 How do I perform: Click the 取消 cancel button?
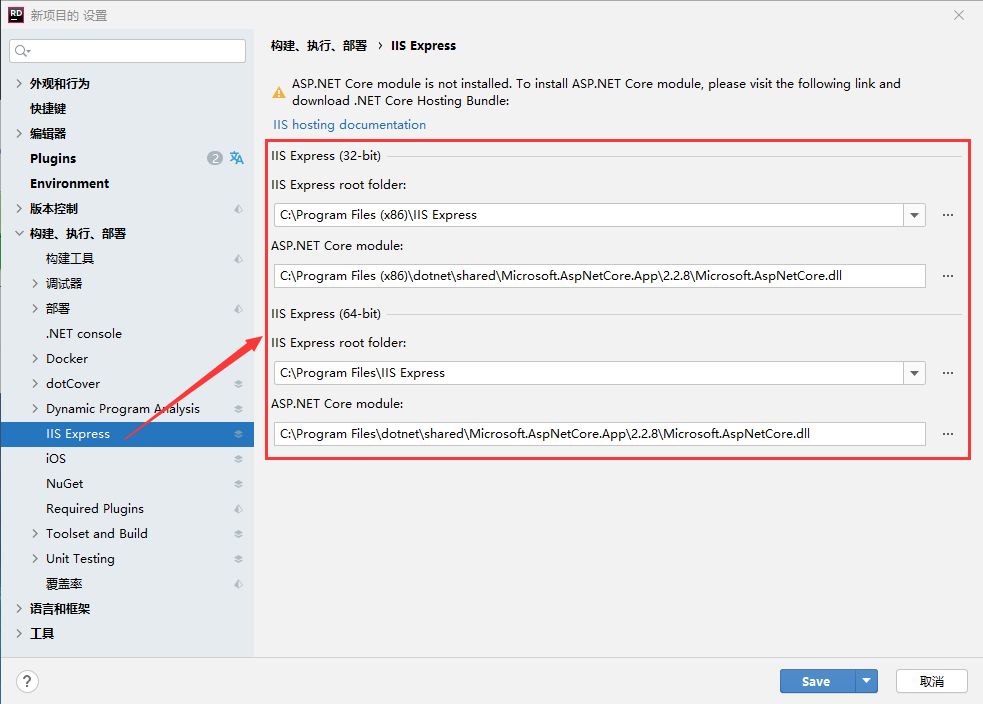pos(931,681)
